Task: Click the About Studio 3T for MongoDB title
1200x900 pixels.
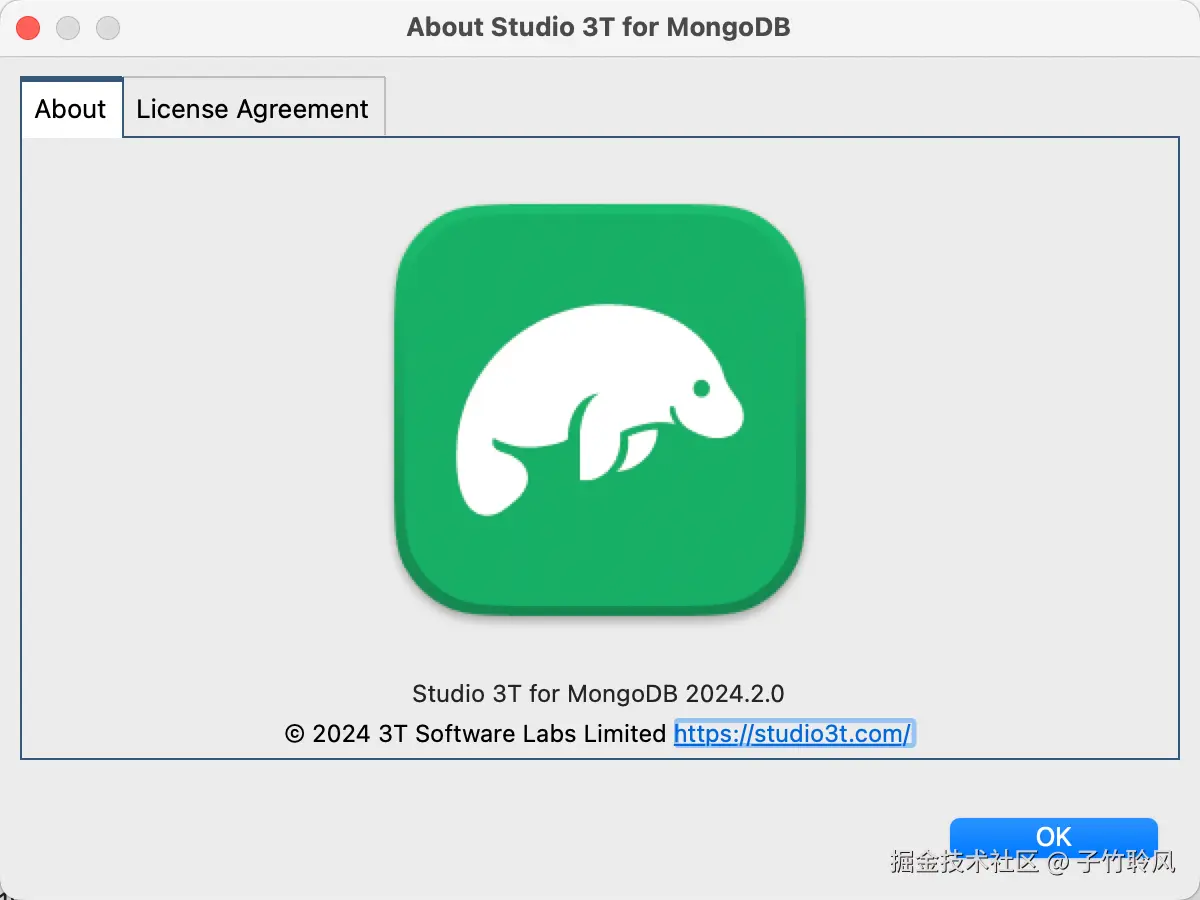Action: (598, 27)
